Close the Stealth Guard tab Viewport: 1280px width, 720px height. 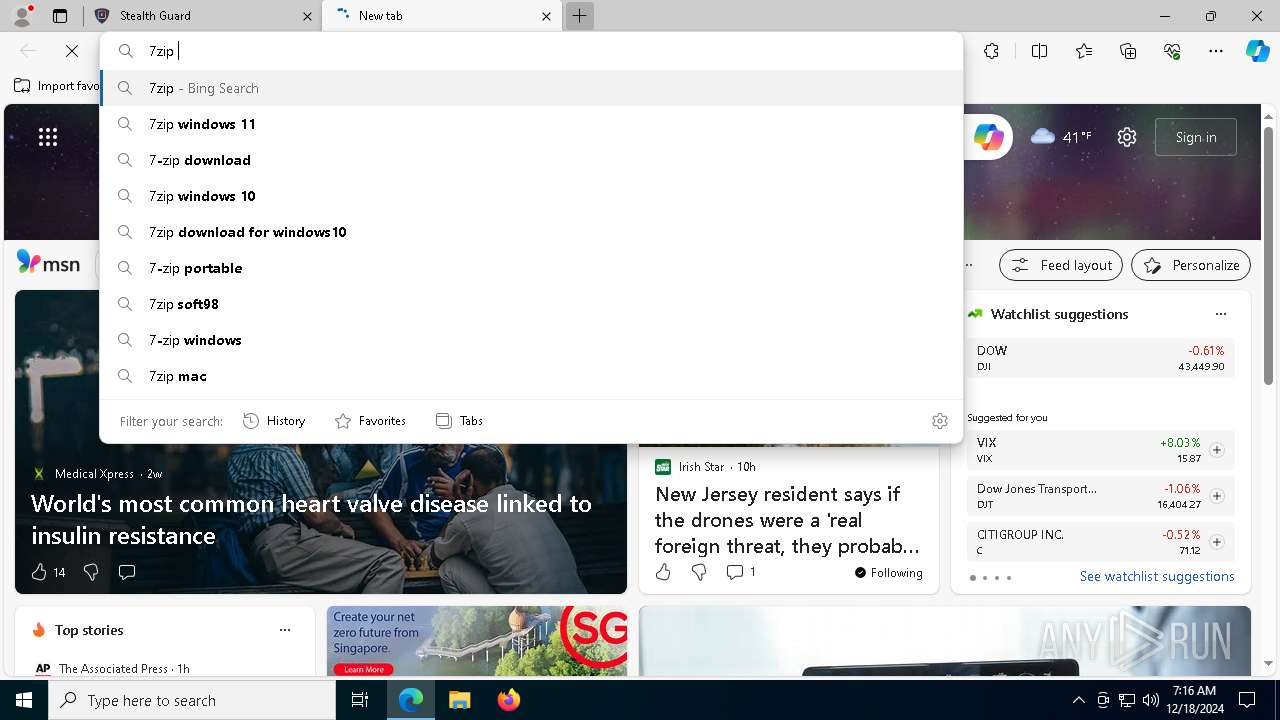pos(306,16)
